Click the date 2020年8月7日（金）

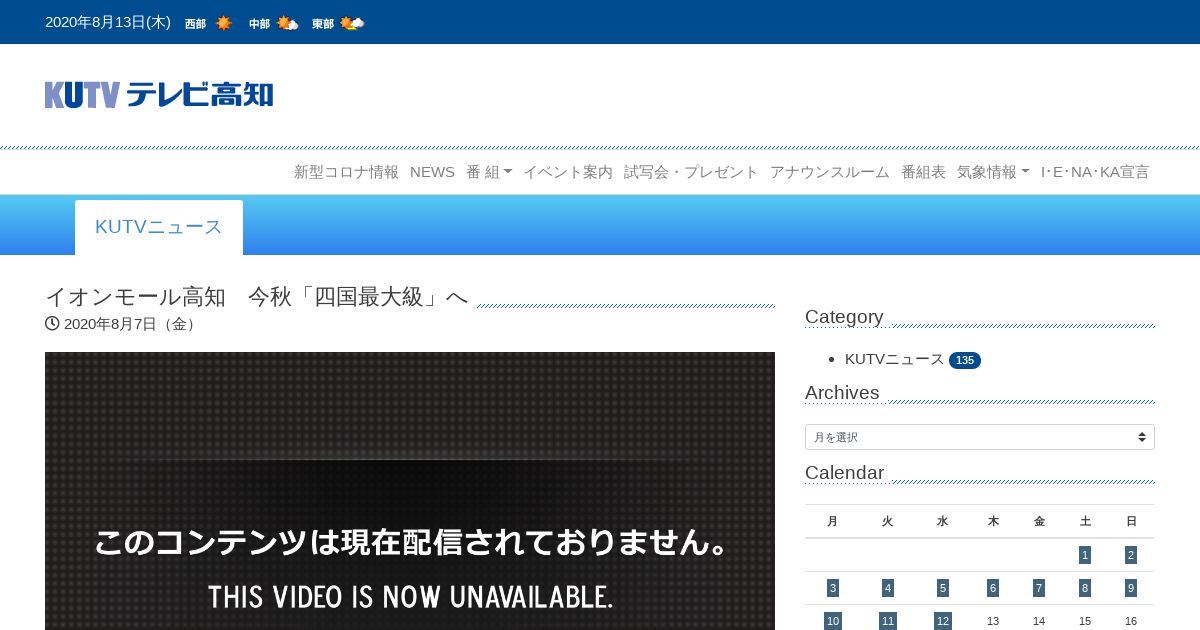(133, 324)
